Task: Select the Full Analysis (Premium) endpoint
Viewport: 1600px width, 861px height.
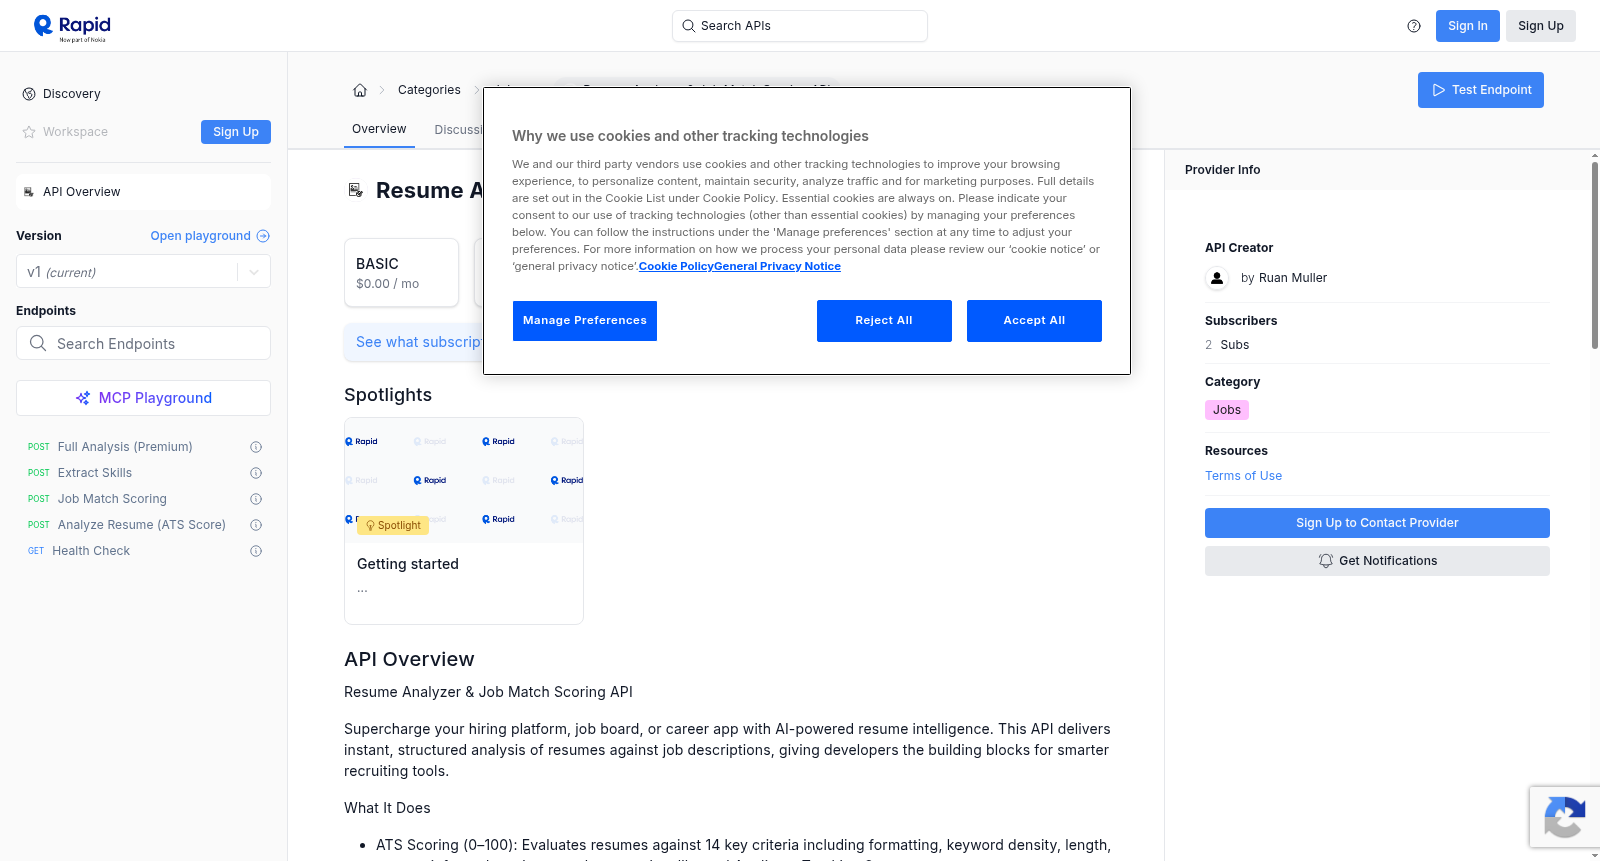Action: click(x=125, y=447)
